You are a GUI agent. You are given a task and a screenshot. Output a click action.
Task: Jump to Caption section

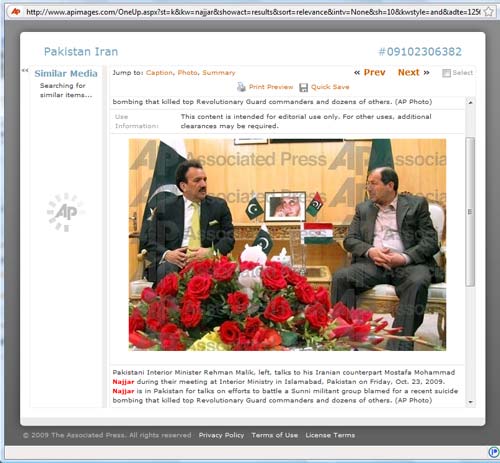[x=159, y=73]
